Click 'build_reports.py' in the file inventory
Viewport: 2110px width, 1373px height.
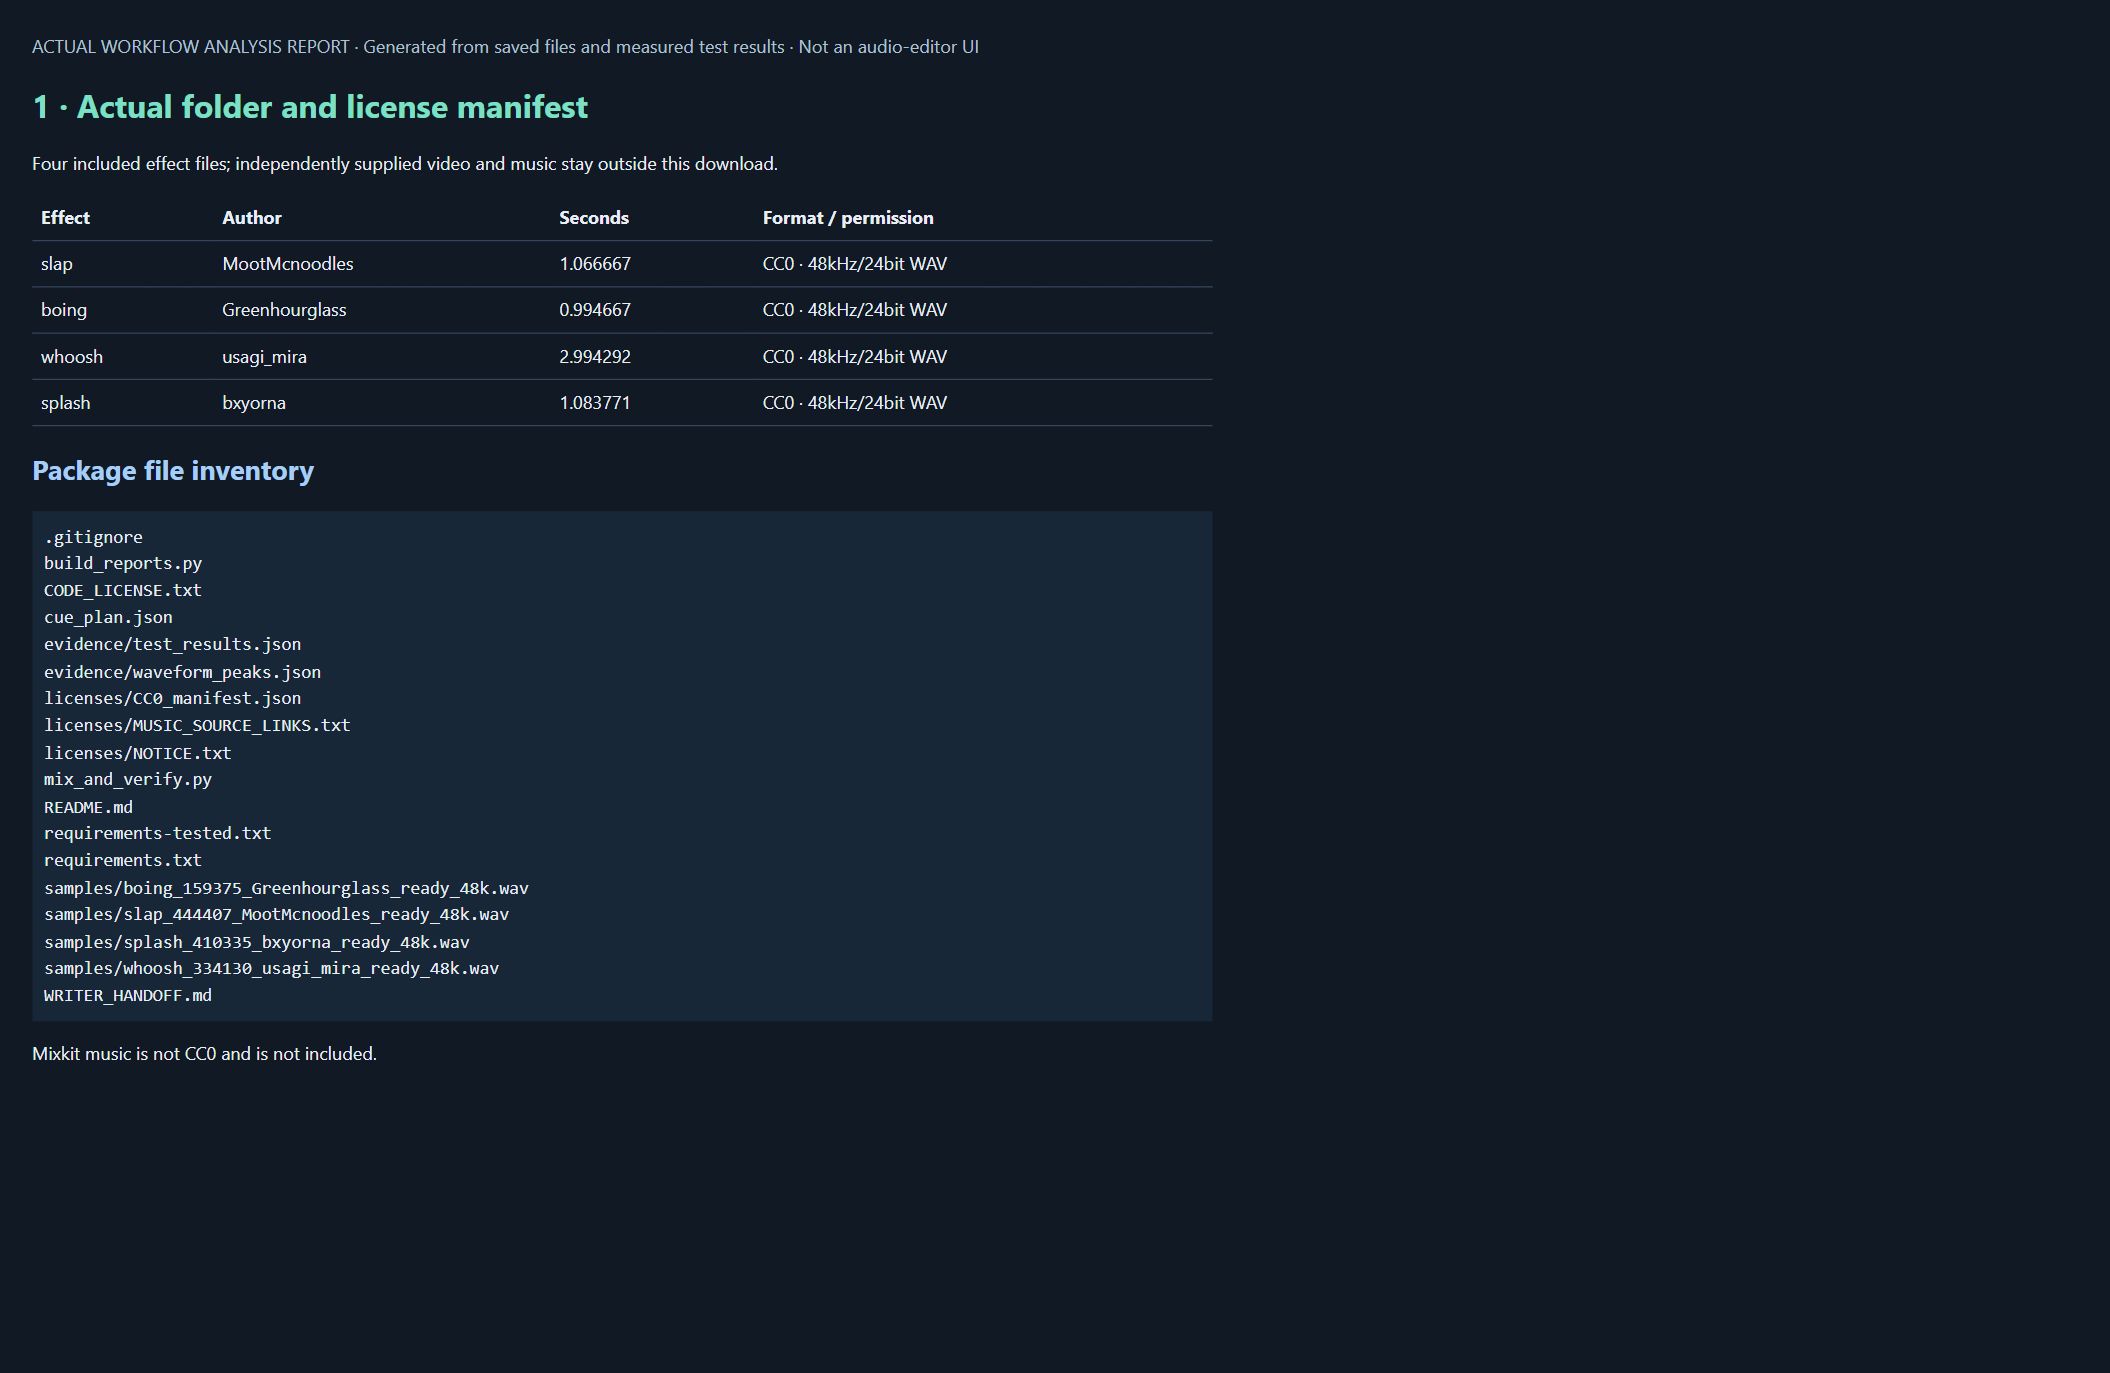123,564
